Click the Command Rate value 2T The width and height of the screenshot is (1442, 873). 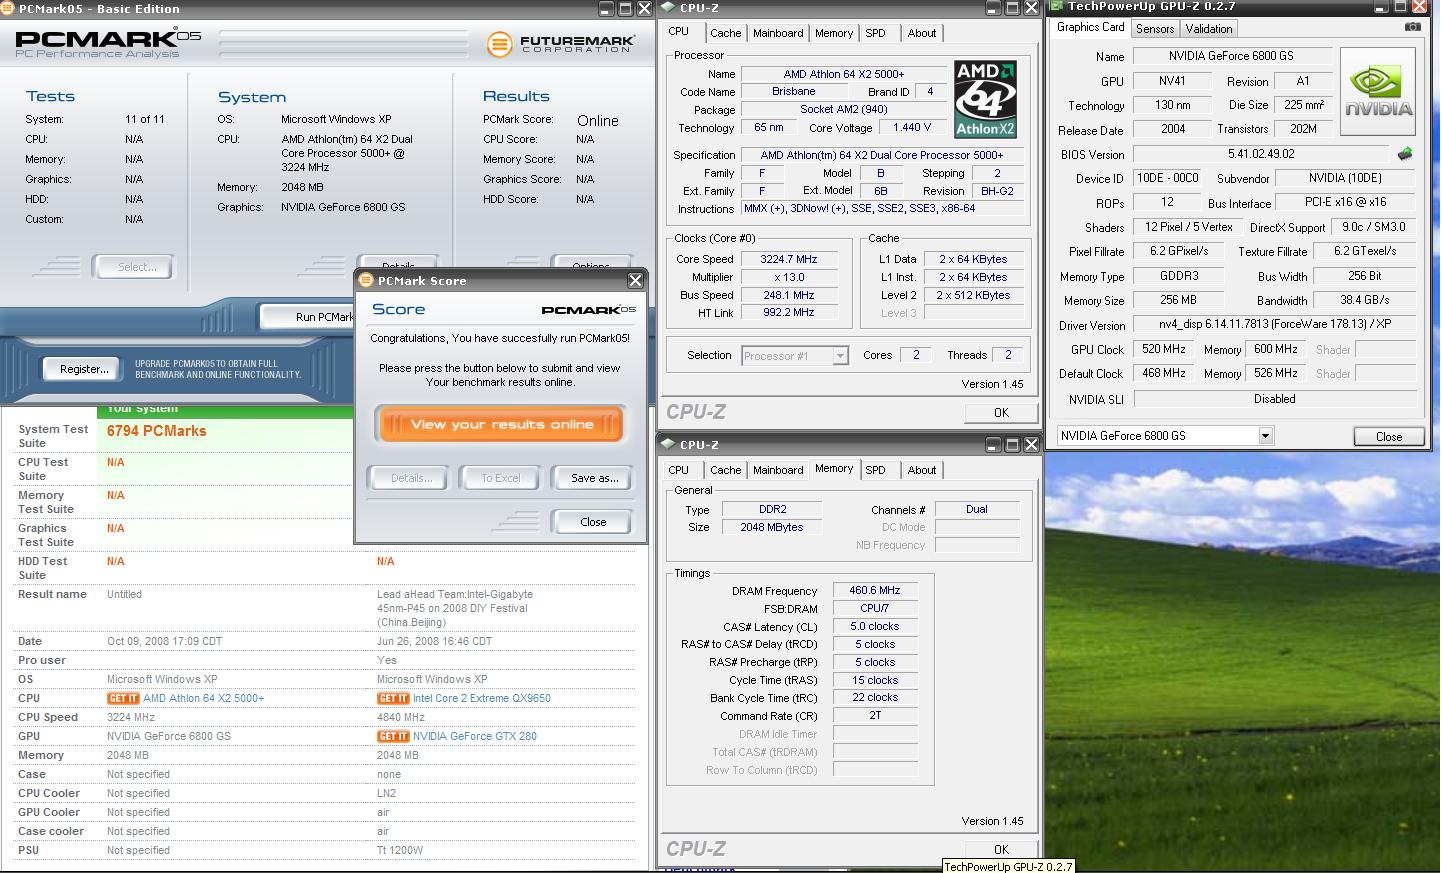tap(875, 716)
